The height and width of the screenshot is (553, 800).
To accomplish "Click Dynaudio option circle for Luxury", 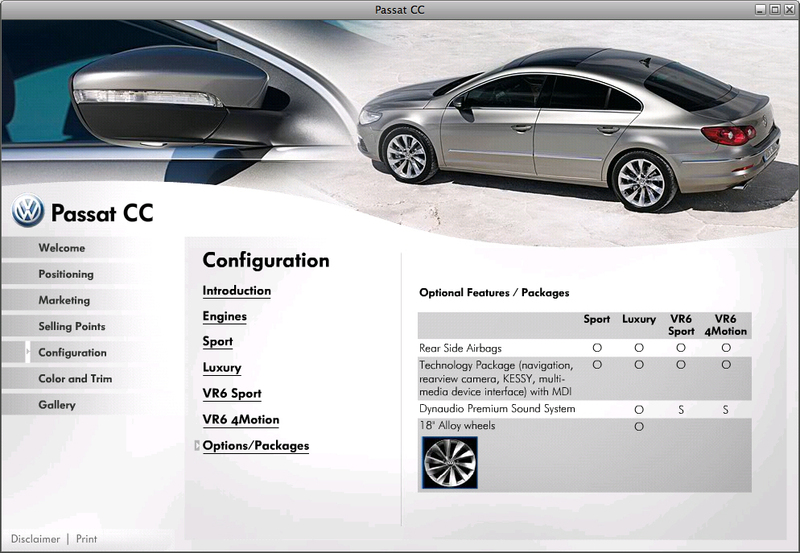I will tap(639, 410).
